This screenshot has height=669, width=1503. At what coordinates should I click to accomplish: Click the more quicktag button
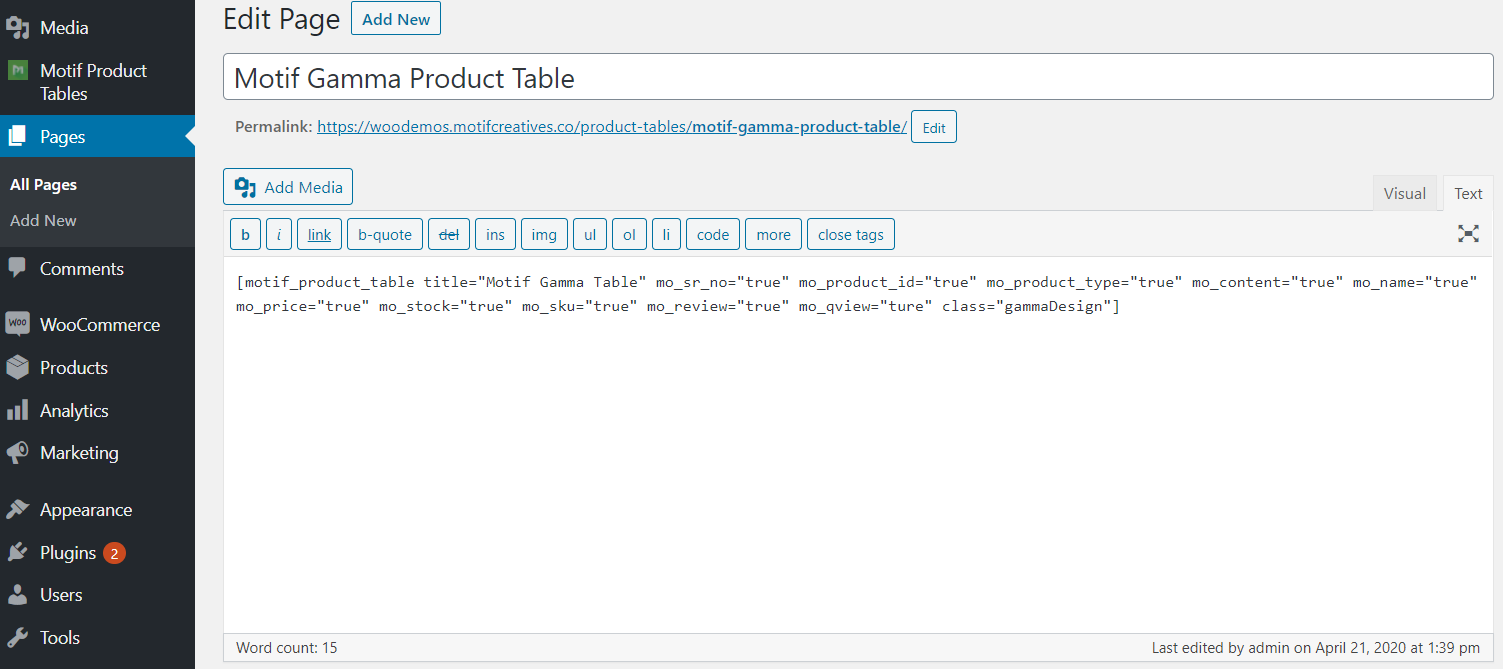click(x=773, y=234)
